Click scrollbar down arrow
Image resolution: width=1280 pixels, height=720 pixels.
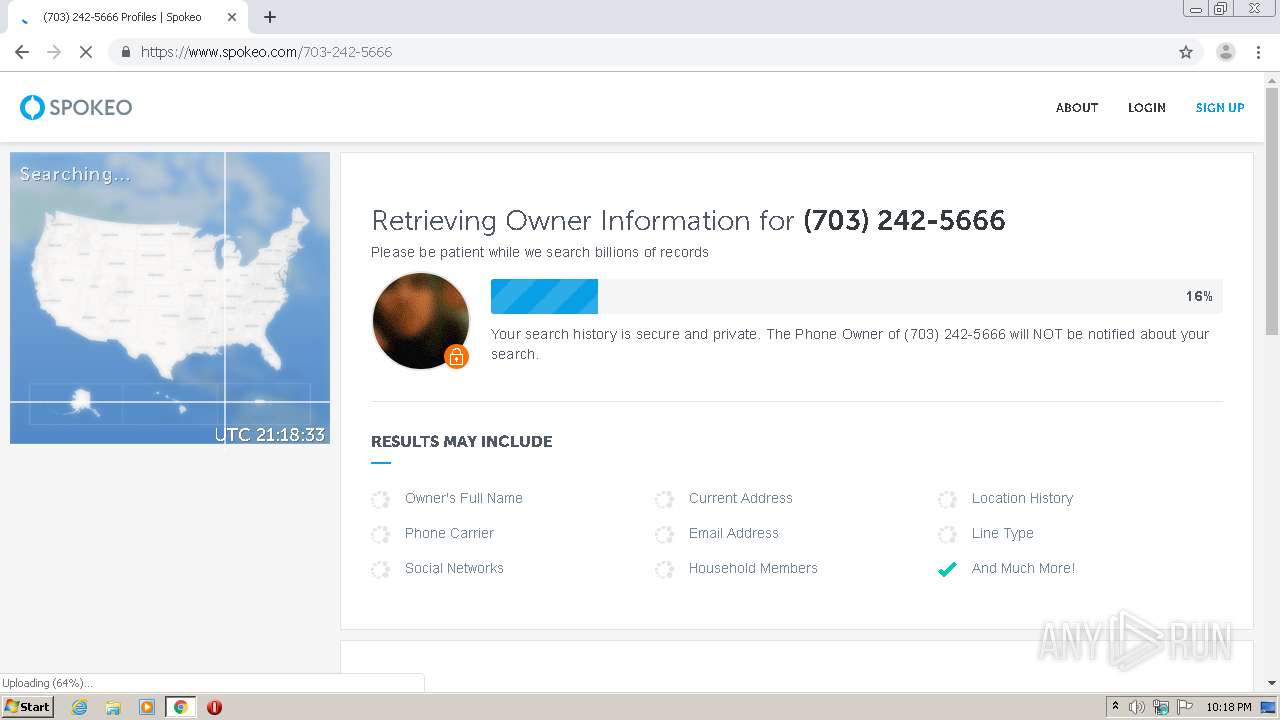1272,683
